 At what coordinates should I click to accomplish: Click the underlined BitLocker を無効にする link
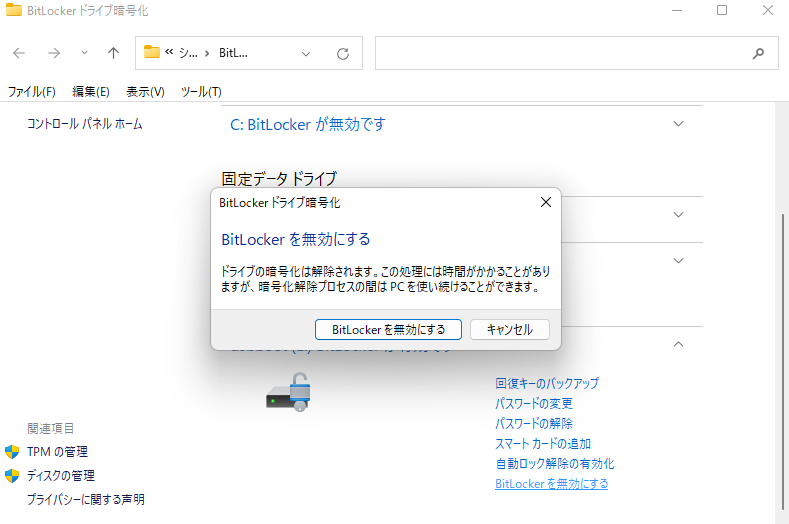[x=551, y=484]
